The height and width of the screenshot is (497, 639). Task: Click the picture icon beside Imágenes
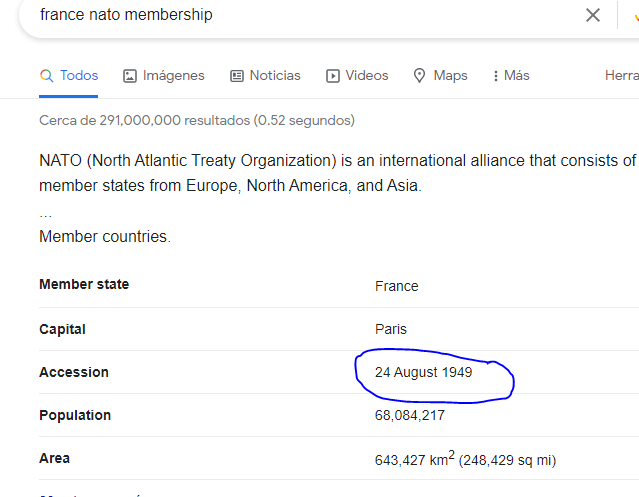tap(130, 76)
